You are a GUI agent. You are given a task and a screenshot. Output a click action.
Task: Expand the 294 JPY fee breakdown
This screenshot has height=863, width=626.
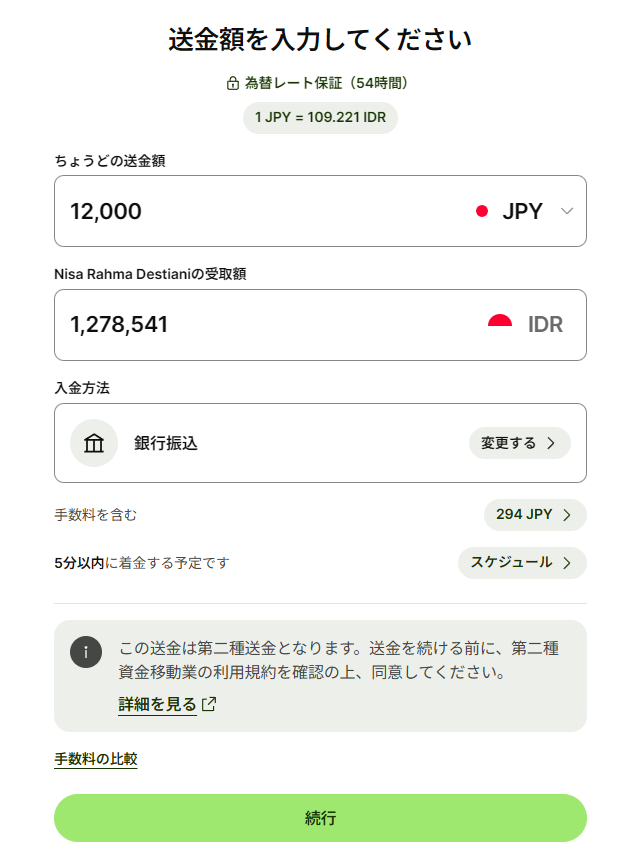coord(534,515)
